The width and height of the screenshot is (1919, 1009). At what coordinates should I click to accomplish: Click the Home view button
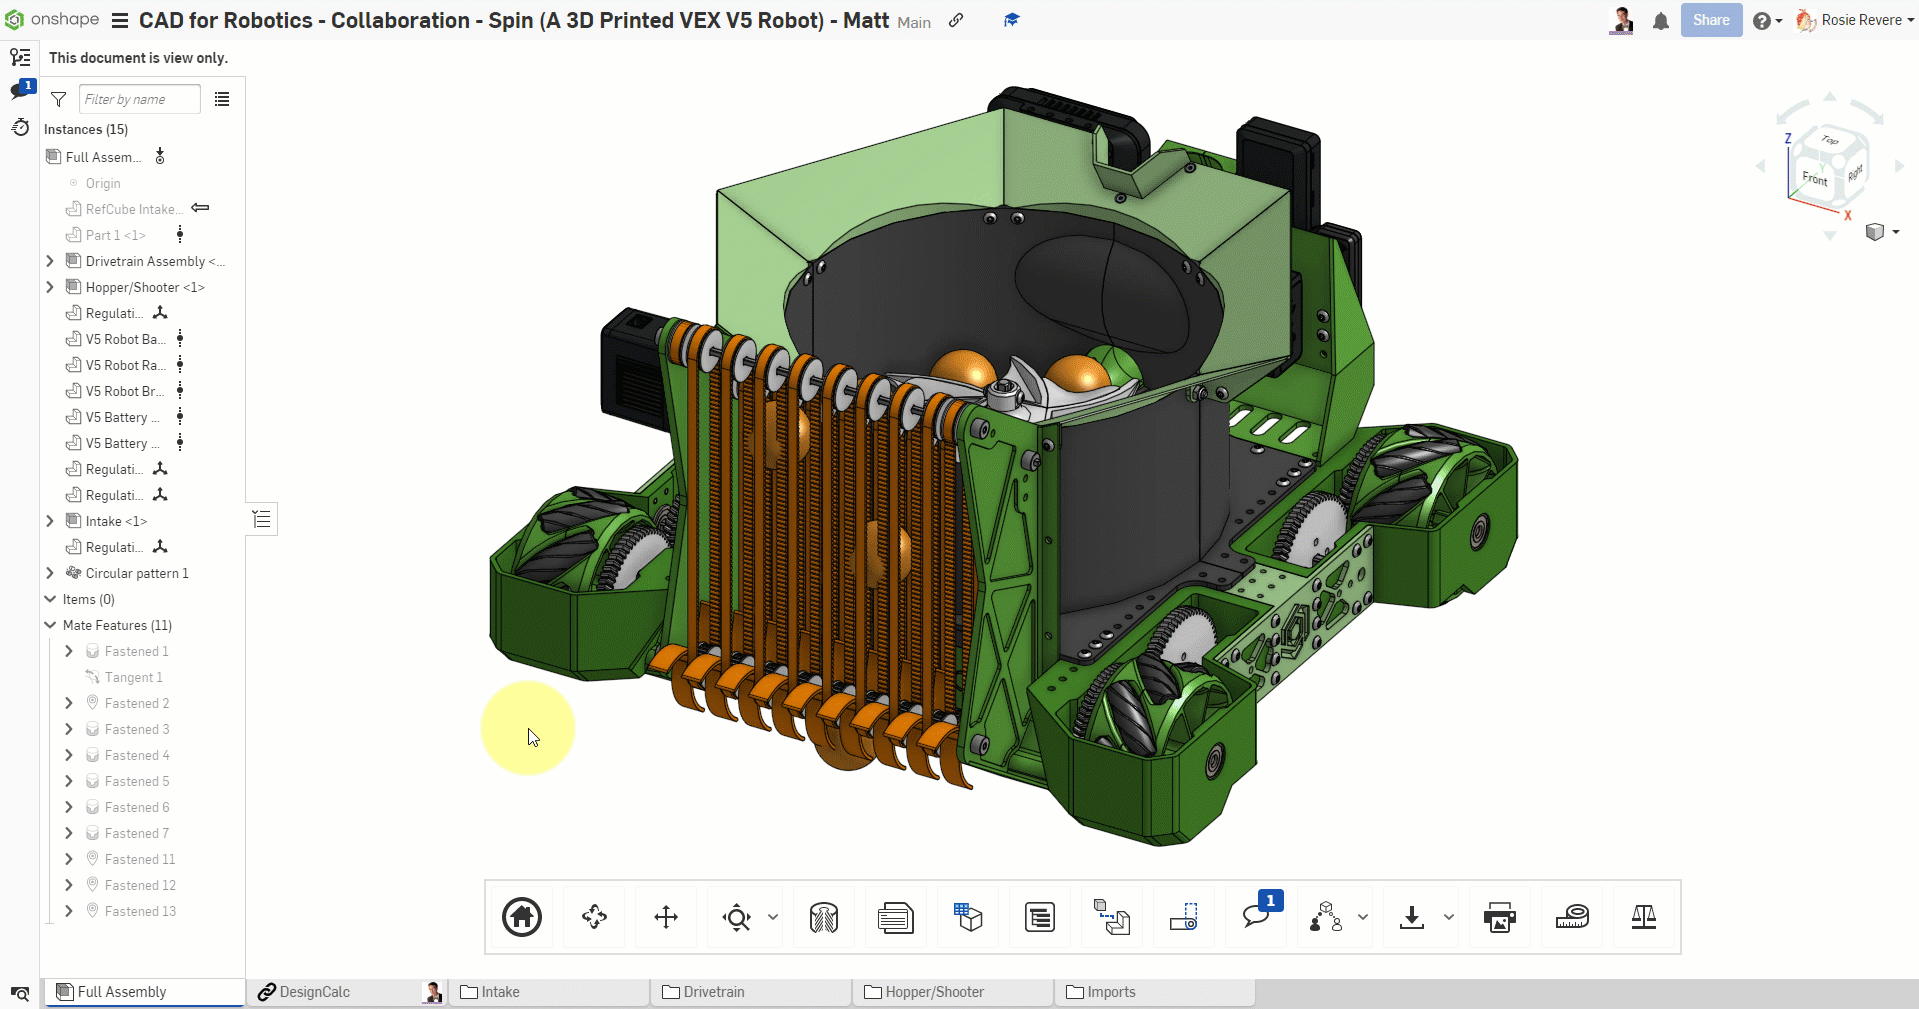(522, 917)
